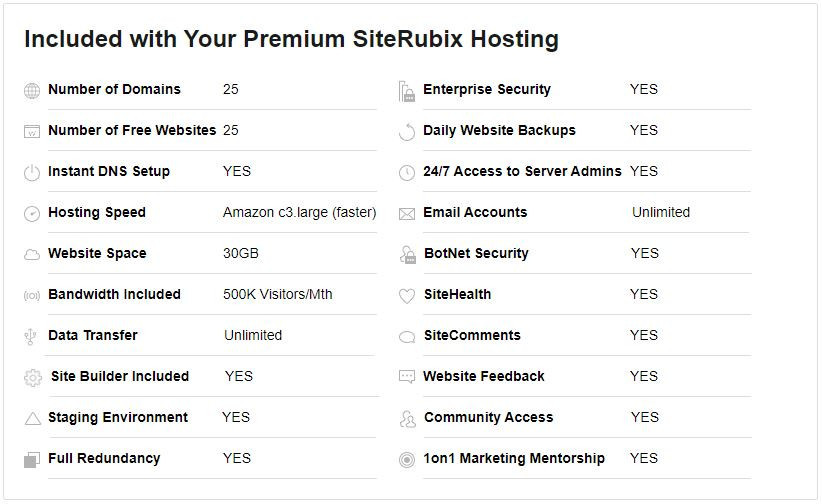822x504 pixels.
Task: Click the 1on1 Marketing Mentorship label
Action: tap(514, 458)
